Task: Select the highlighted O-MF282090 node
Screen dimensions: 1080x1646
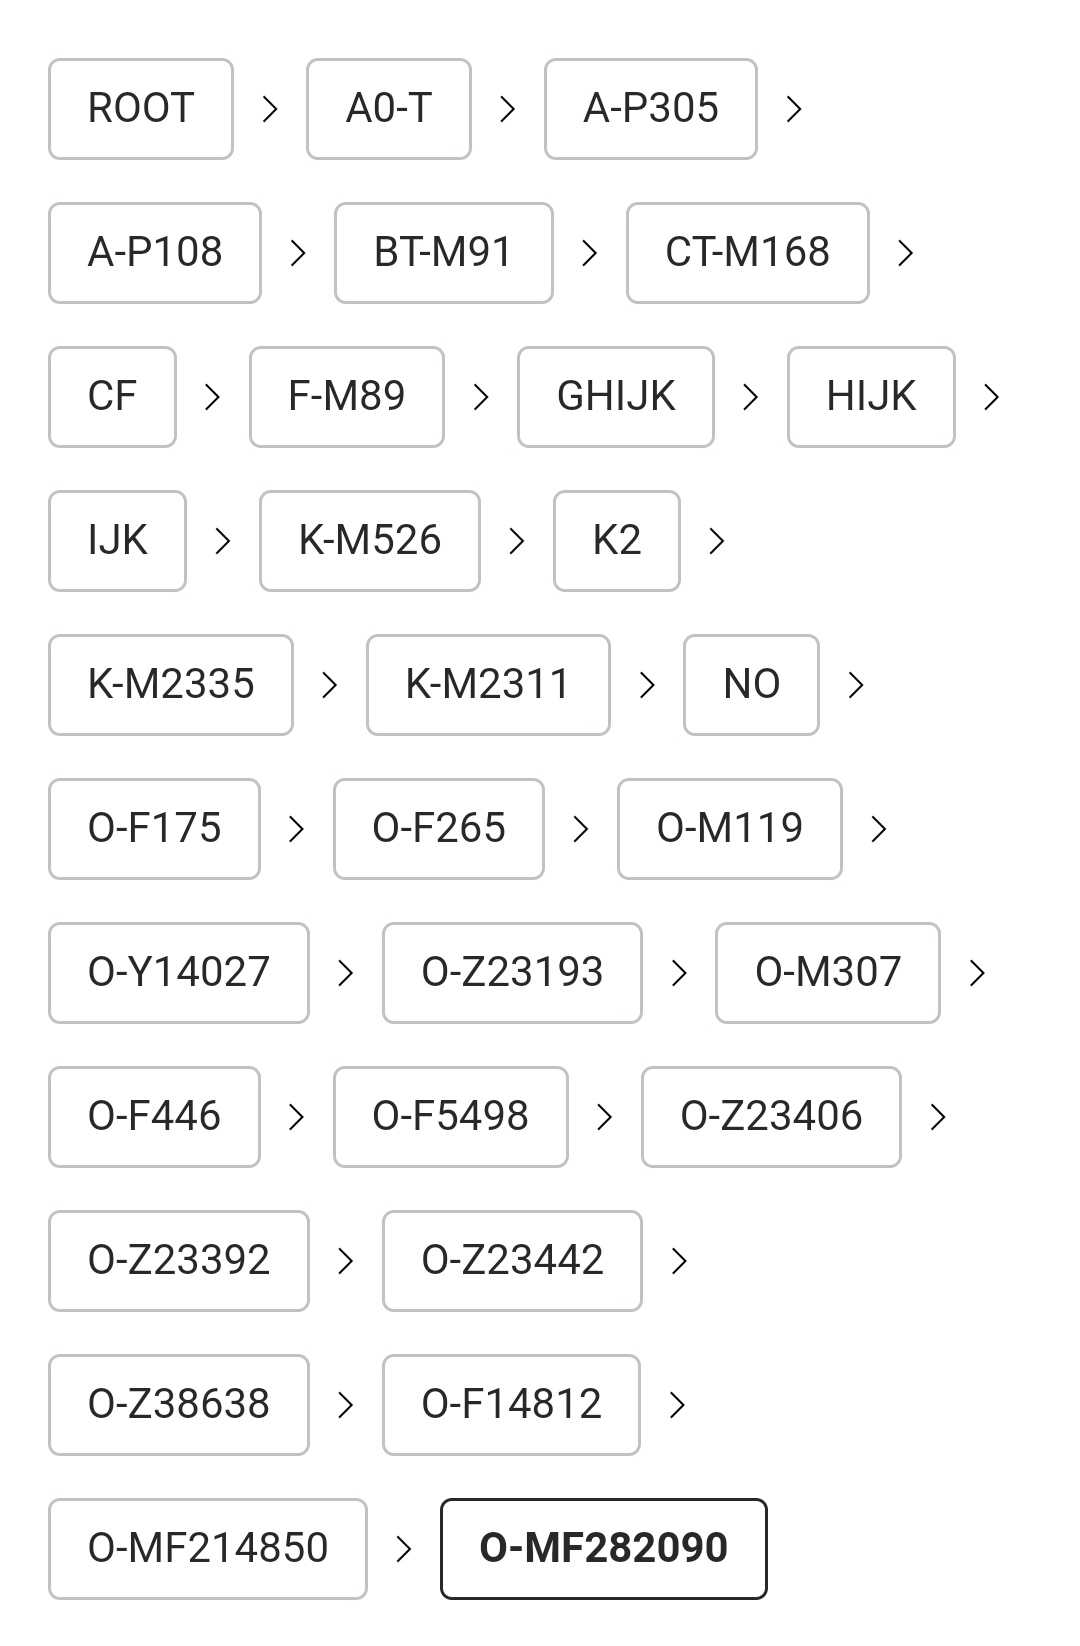Action: click(x=604, y=1549)
